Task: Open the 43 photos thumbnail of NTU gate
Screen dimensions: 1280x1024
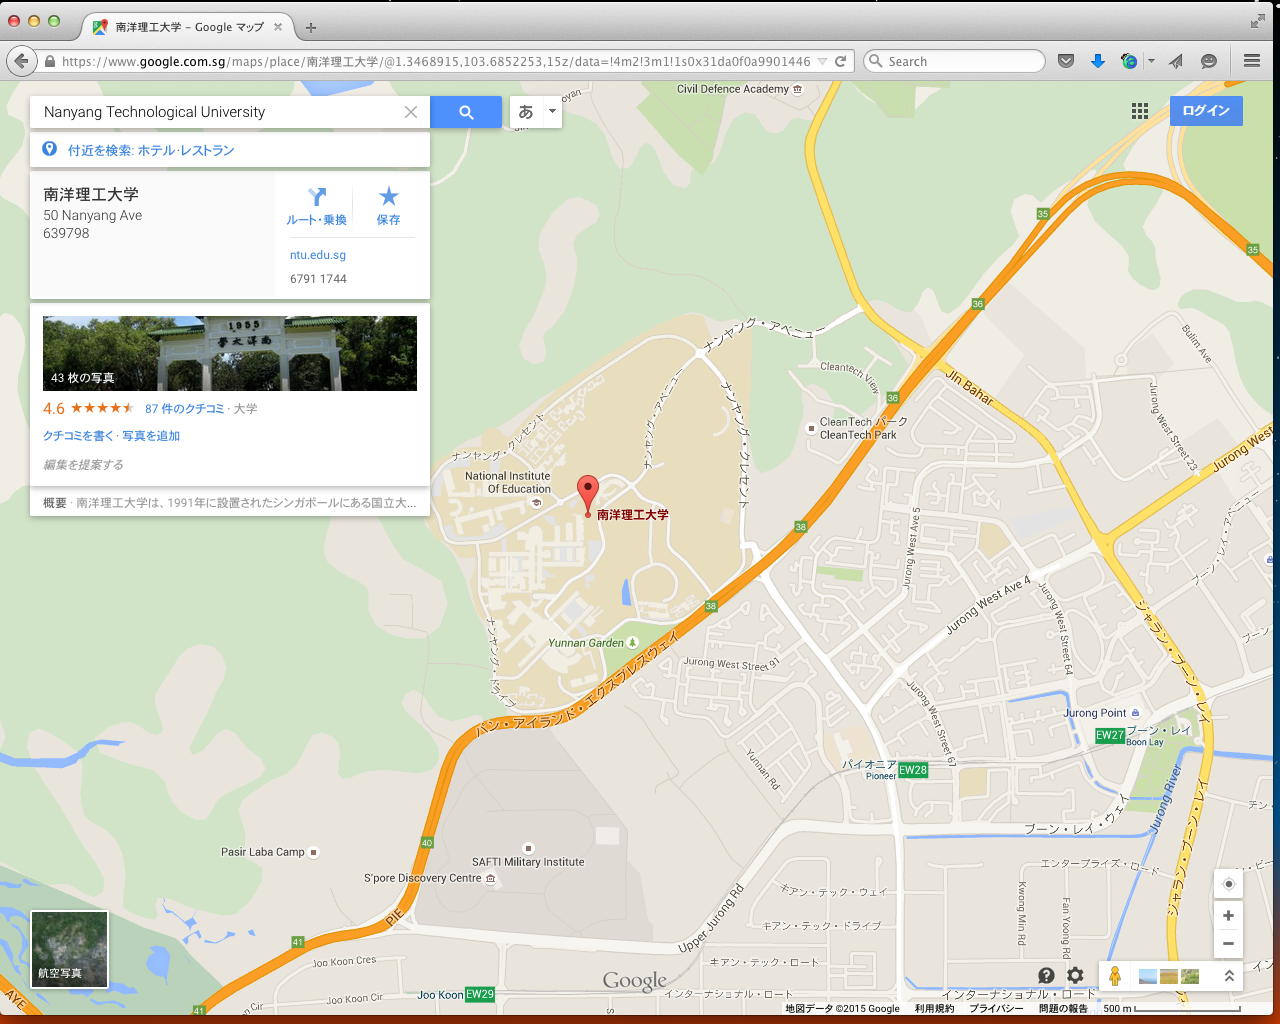Action: [230, 353]
